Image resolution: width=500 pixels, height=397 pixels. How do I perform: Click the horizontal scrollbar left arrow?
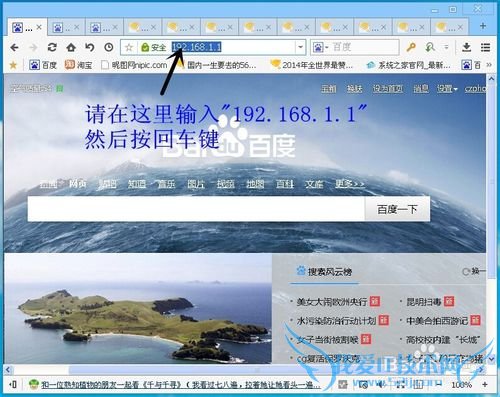click(8, 369)
